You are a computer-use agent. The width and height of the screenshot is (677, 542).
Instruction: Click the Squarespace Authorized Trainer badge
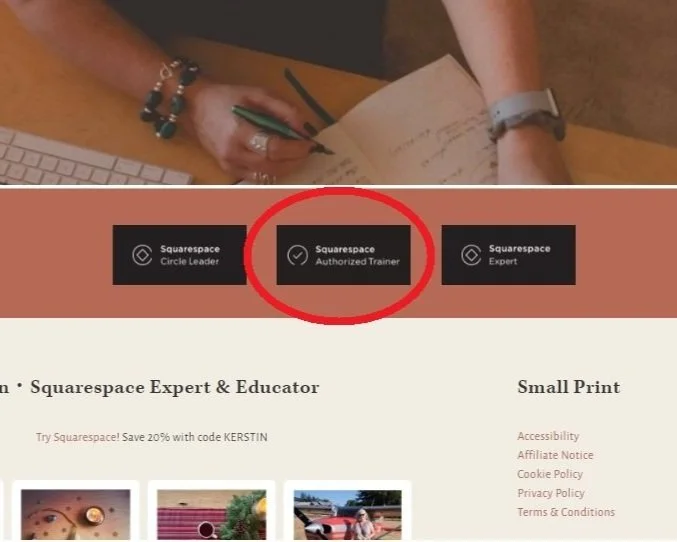(344, 255)
